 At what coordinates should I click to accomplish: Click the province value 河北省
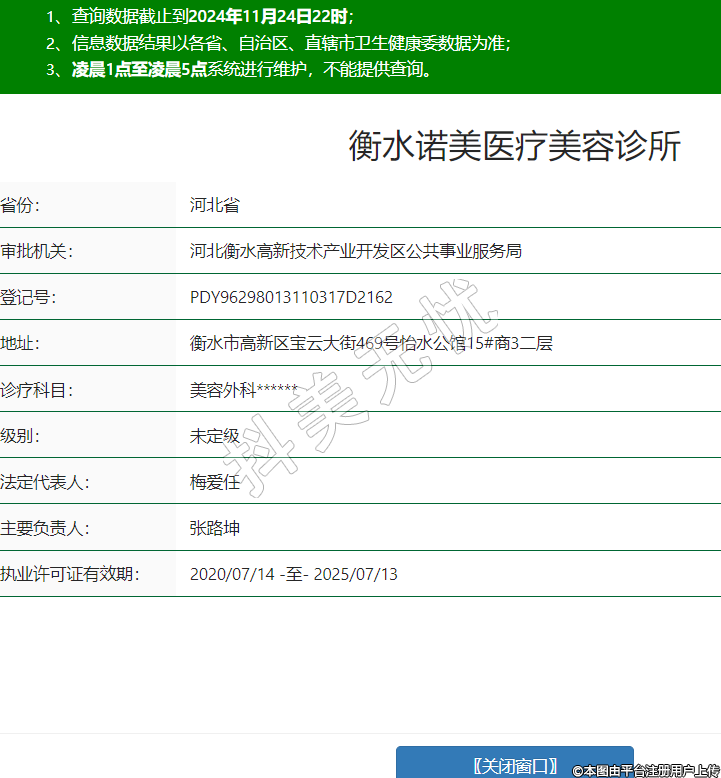coord(215,205)
